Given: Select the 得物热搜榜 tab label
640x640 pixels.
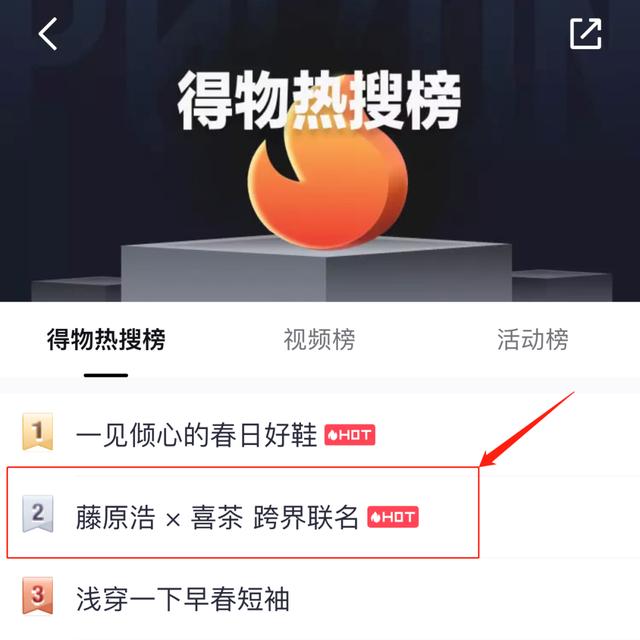Looking at the screenshot, I should [x=106, y=339].
